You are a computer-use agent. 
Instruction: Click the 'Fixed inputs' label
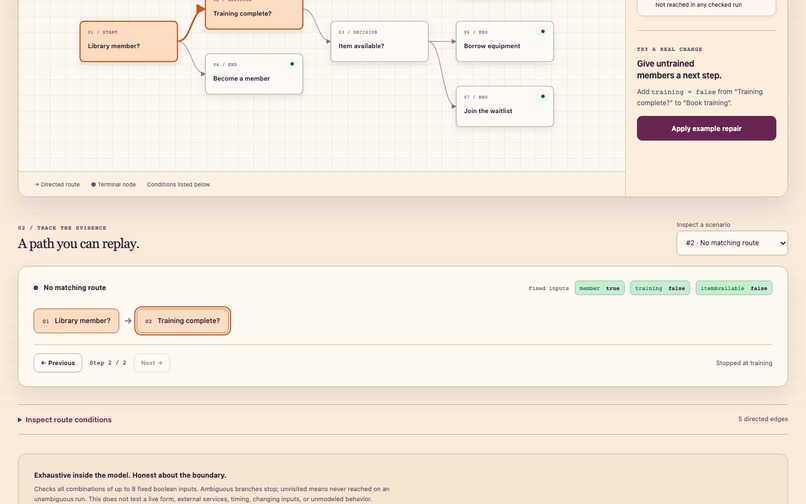coord(548,288)
